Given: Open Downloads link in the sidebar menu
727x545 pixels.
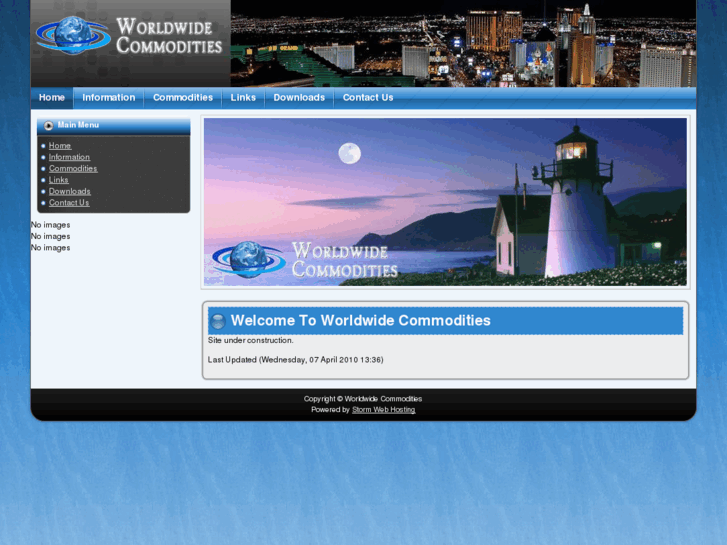Looking at the screenshot, I should pos(70,191).
